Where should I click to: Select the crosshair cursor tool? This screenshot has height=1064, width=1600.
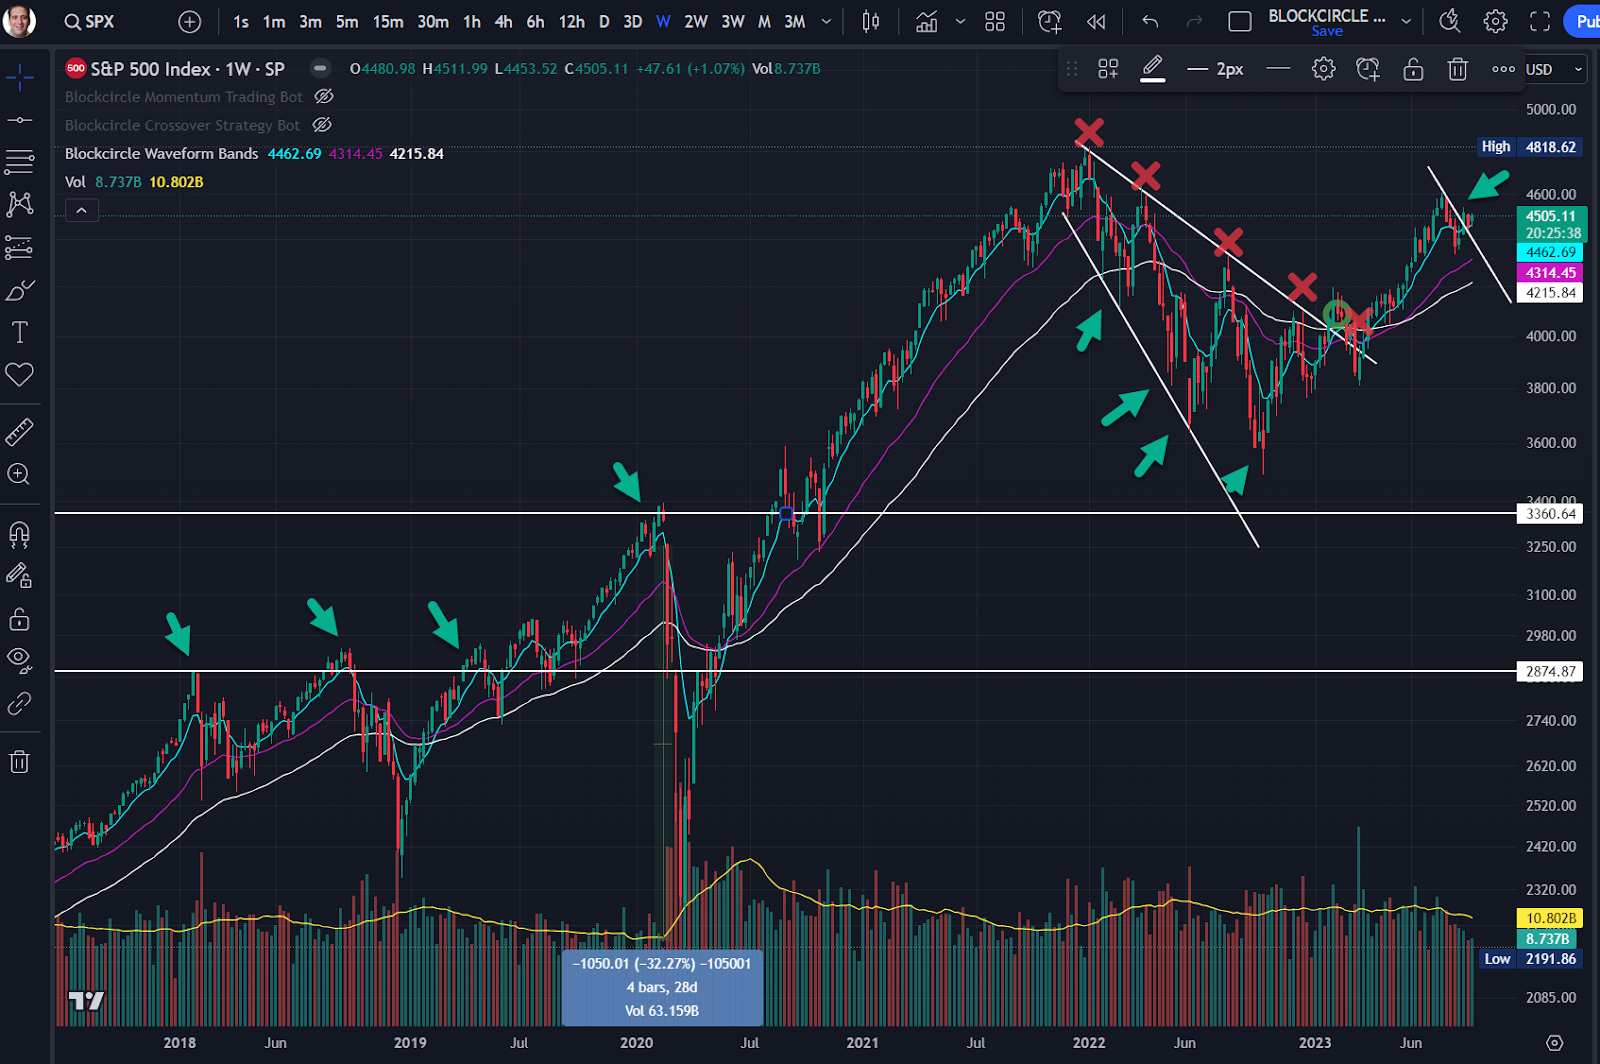[19, 77]
